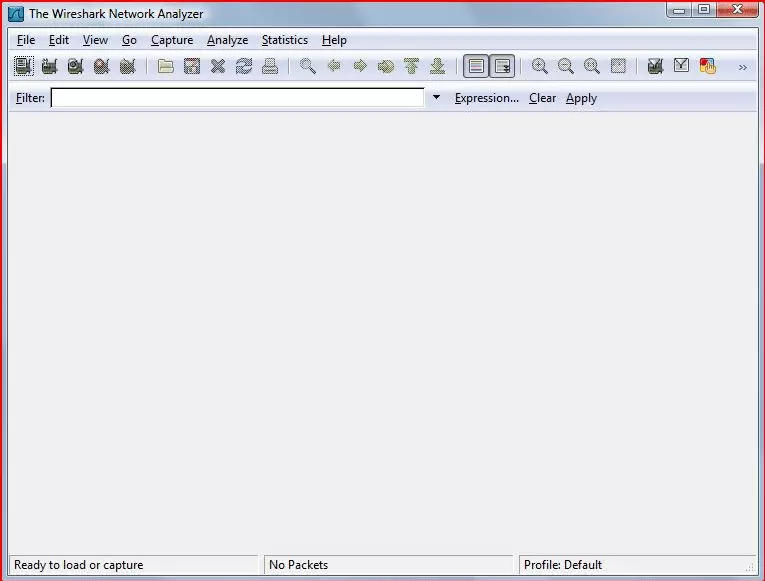Click the 'Profile: Default' status entry
765x581 pixels.
click(563, 565)
